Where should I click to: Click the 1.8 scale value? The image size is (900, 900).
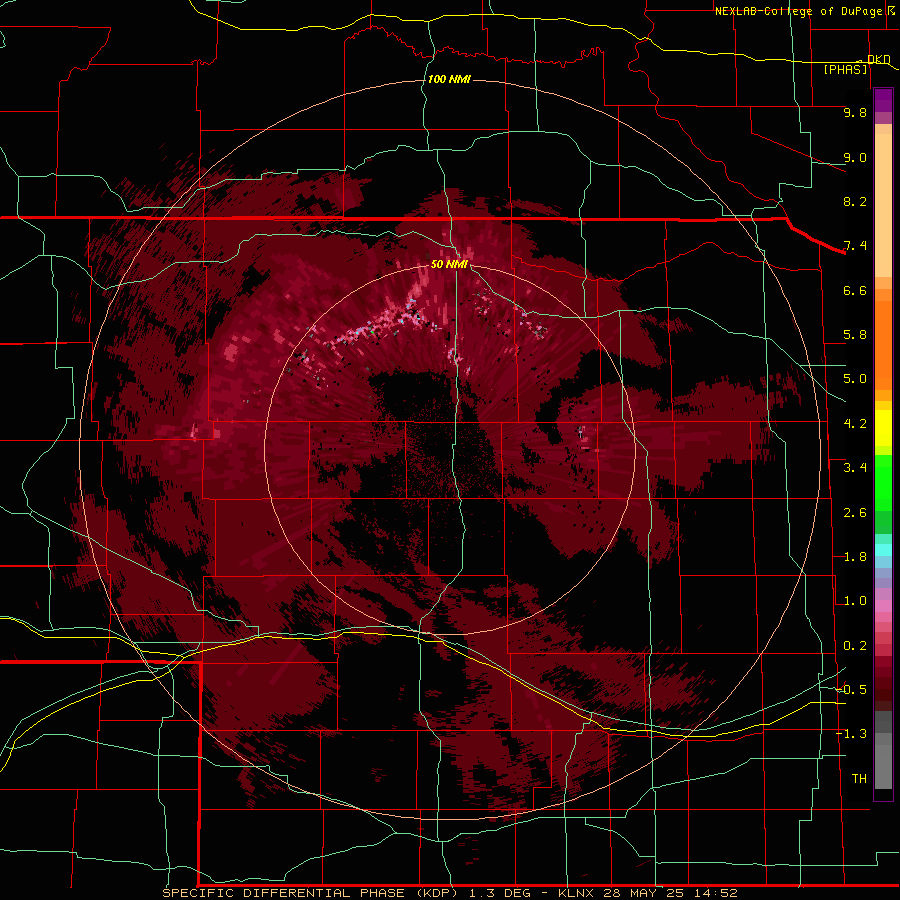point(855,557)
